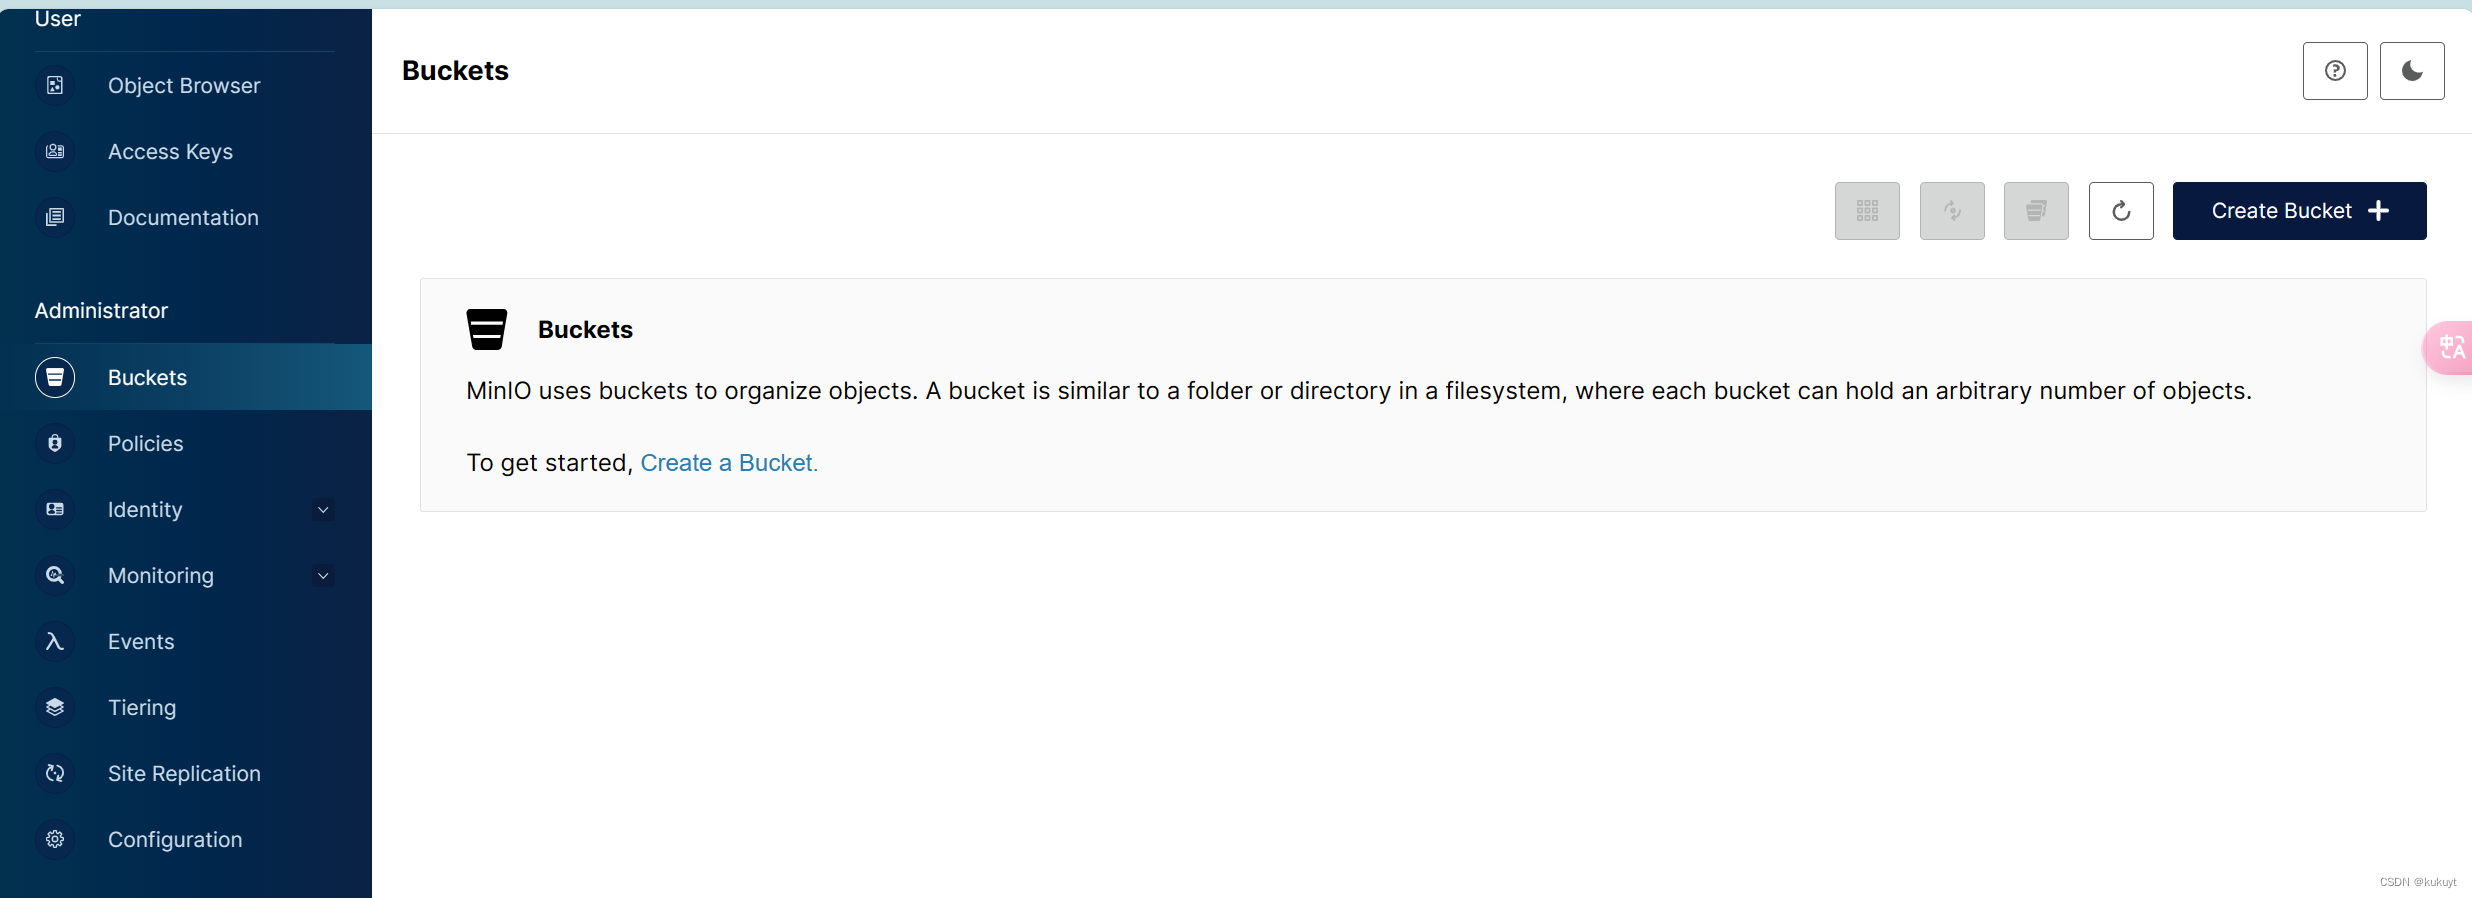Image resolution: width=2472 pixels, height=898 pixels.
Task: Click the Site Replication icon
Action: [x=55, y=774]
